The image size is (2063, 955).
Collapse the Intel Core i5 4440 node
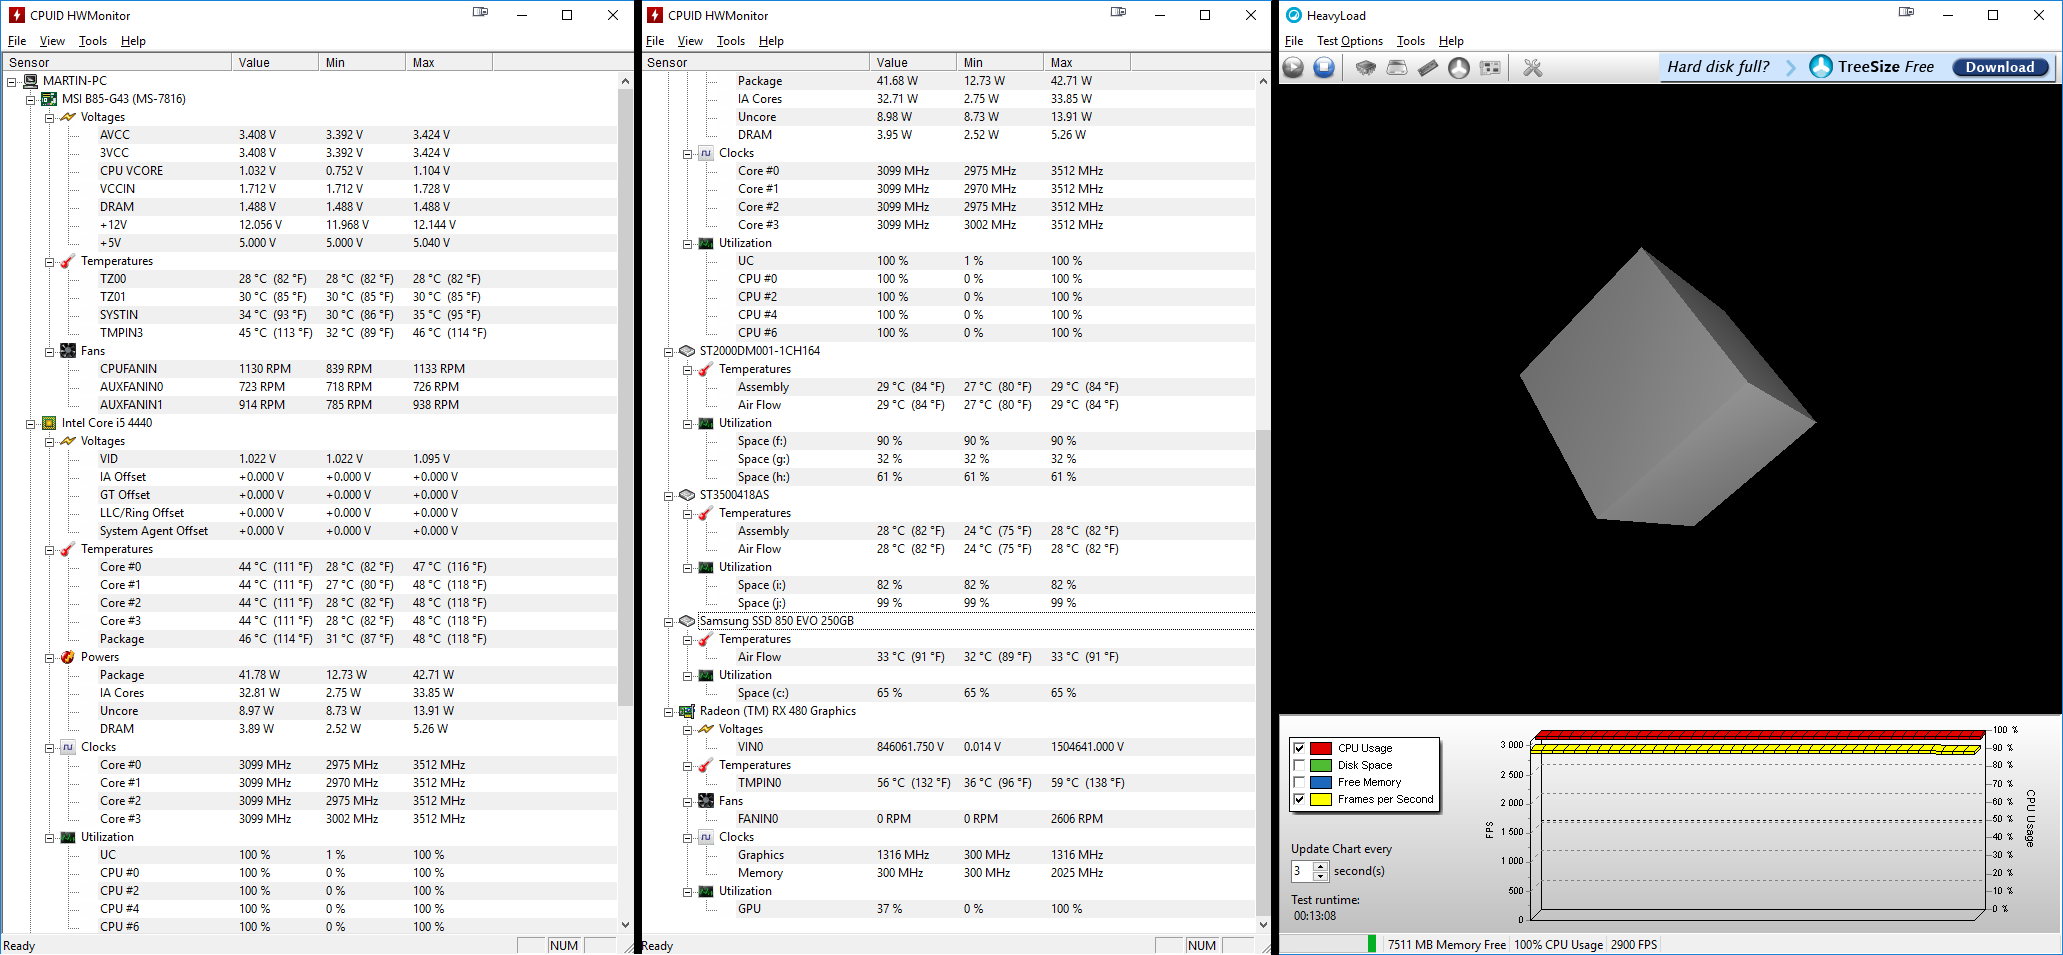pyautogui.click(x=31, y=424)
